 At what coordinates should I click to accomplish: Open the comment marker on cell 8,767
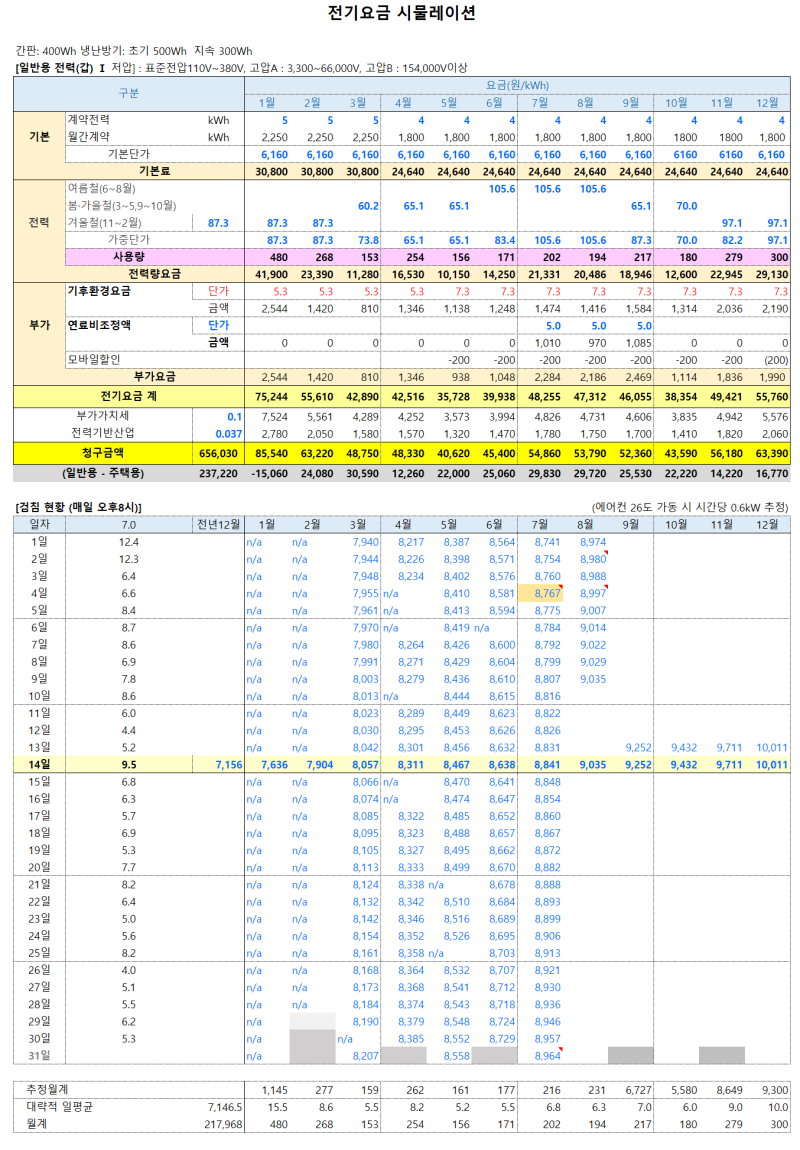coord(561,586)
